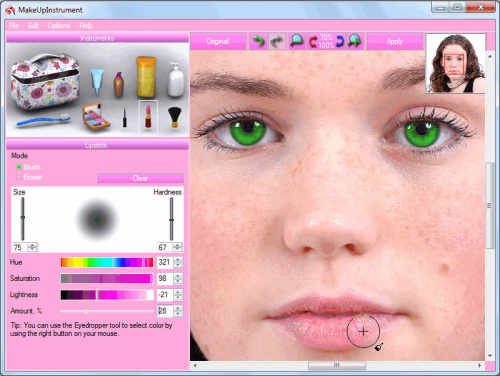
Task: Select the lipstick instrument
Action: click(148, 116)
